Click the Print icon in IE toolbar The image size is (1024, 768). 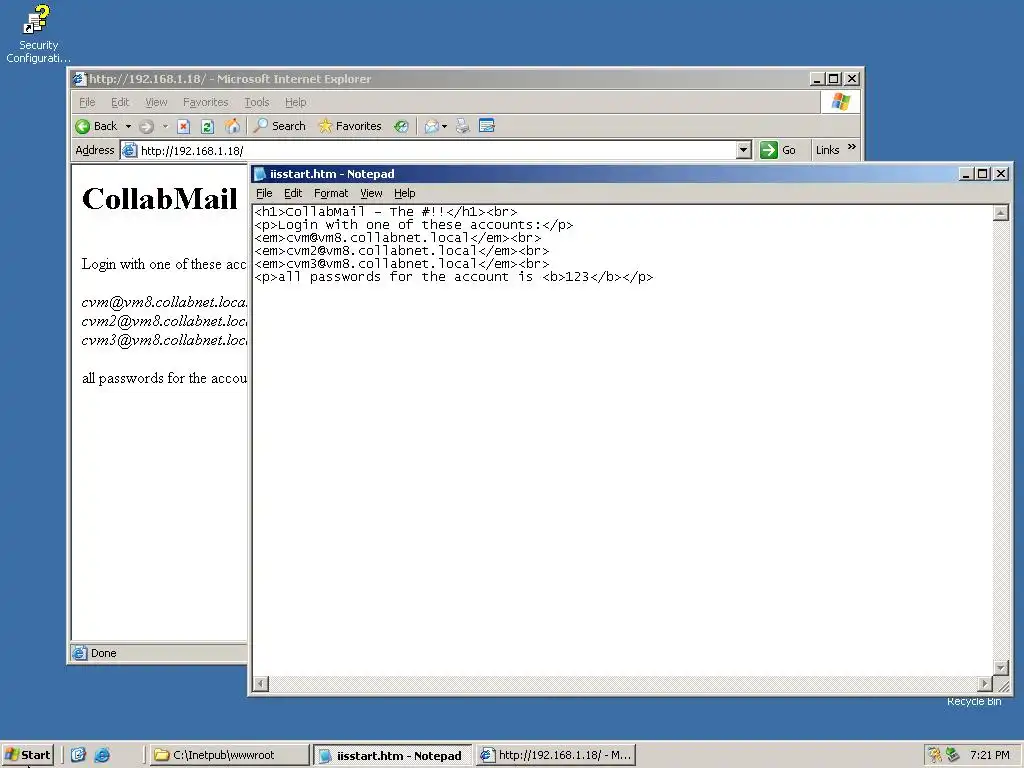[x=462, y=126]
